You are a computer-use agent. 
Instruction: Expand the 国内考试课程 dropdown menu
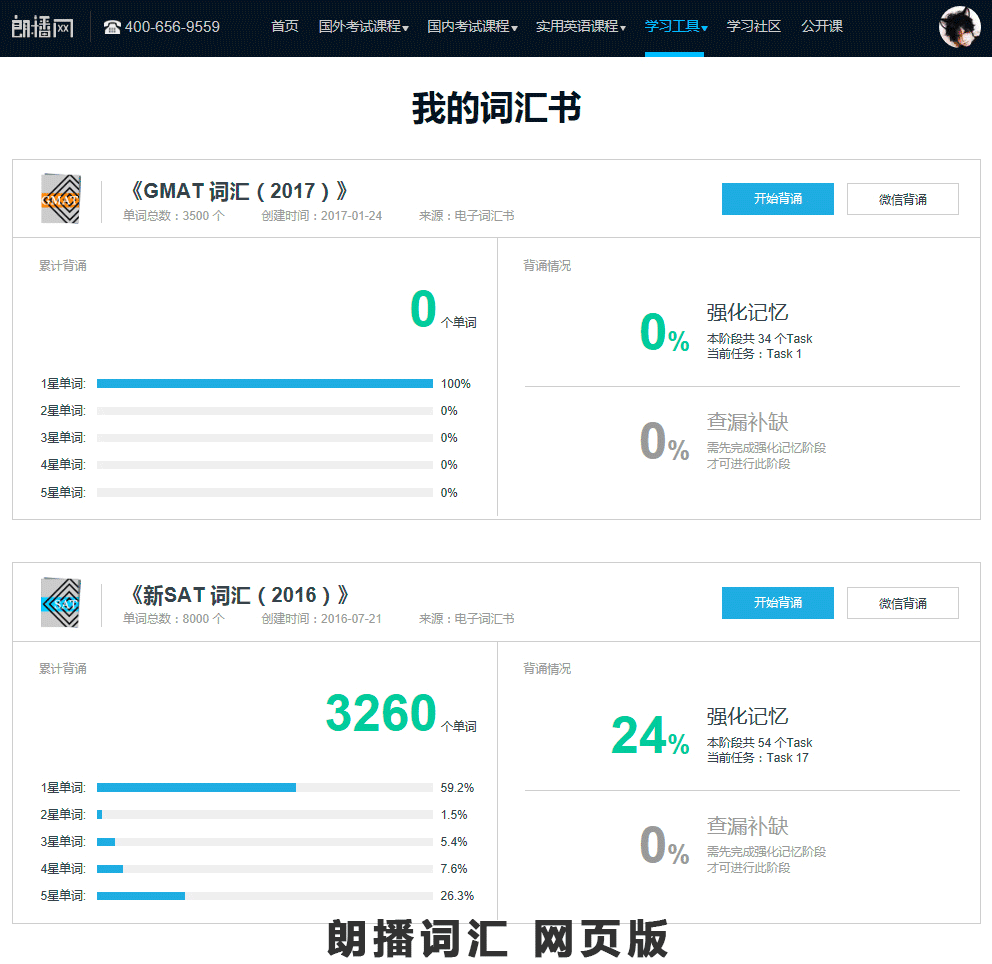tap(472, 27)
